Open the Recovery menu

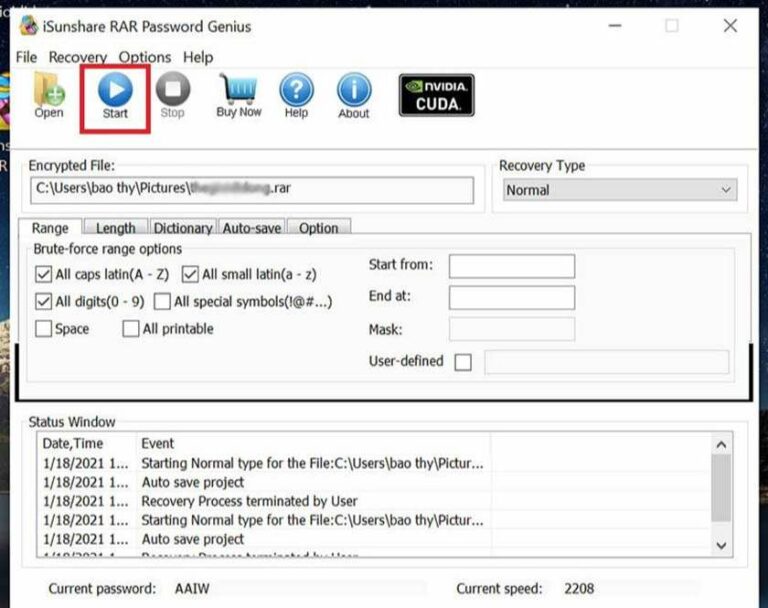[77, 57]
